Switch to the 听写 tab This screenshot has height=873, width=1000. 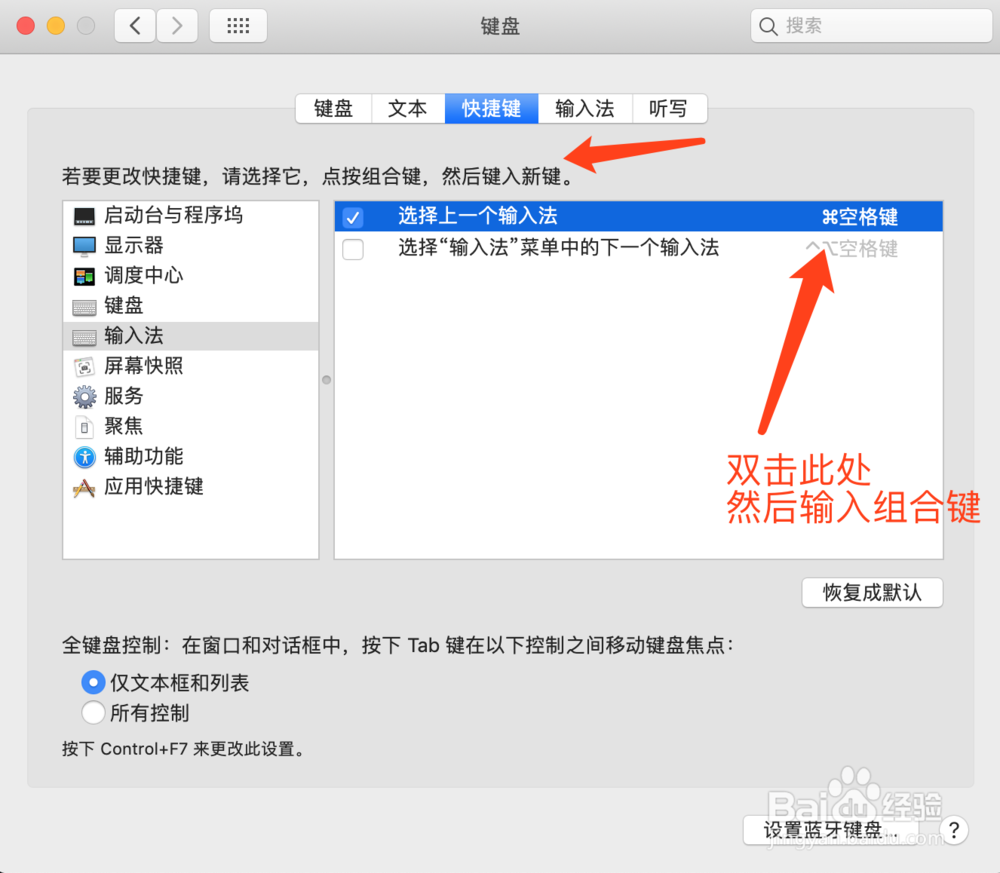[x=669, y=108]
